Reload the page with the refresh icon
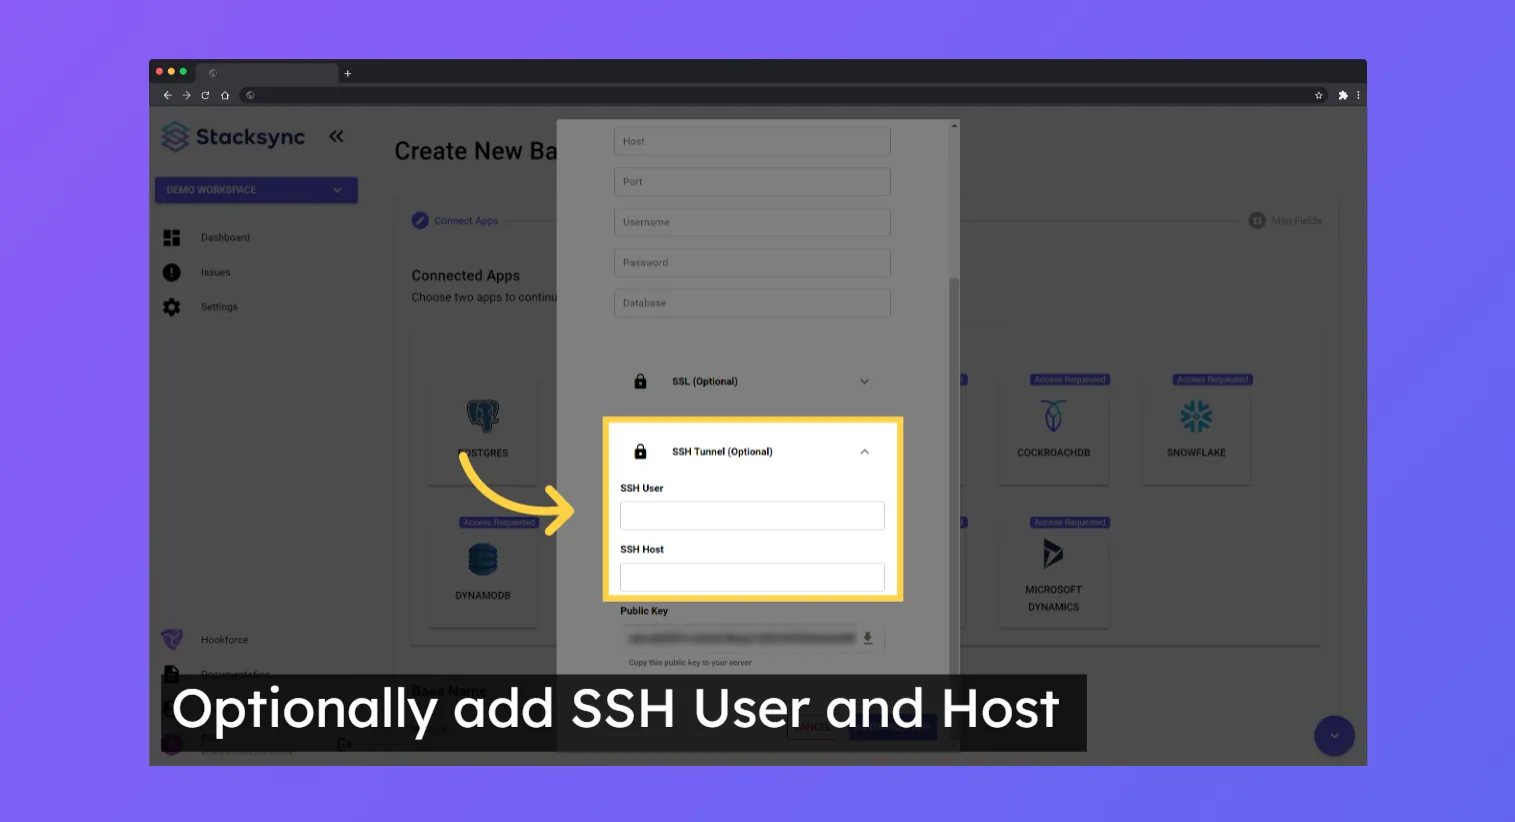1515x822 pixels. point(205,95)
